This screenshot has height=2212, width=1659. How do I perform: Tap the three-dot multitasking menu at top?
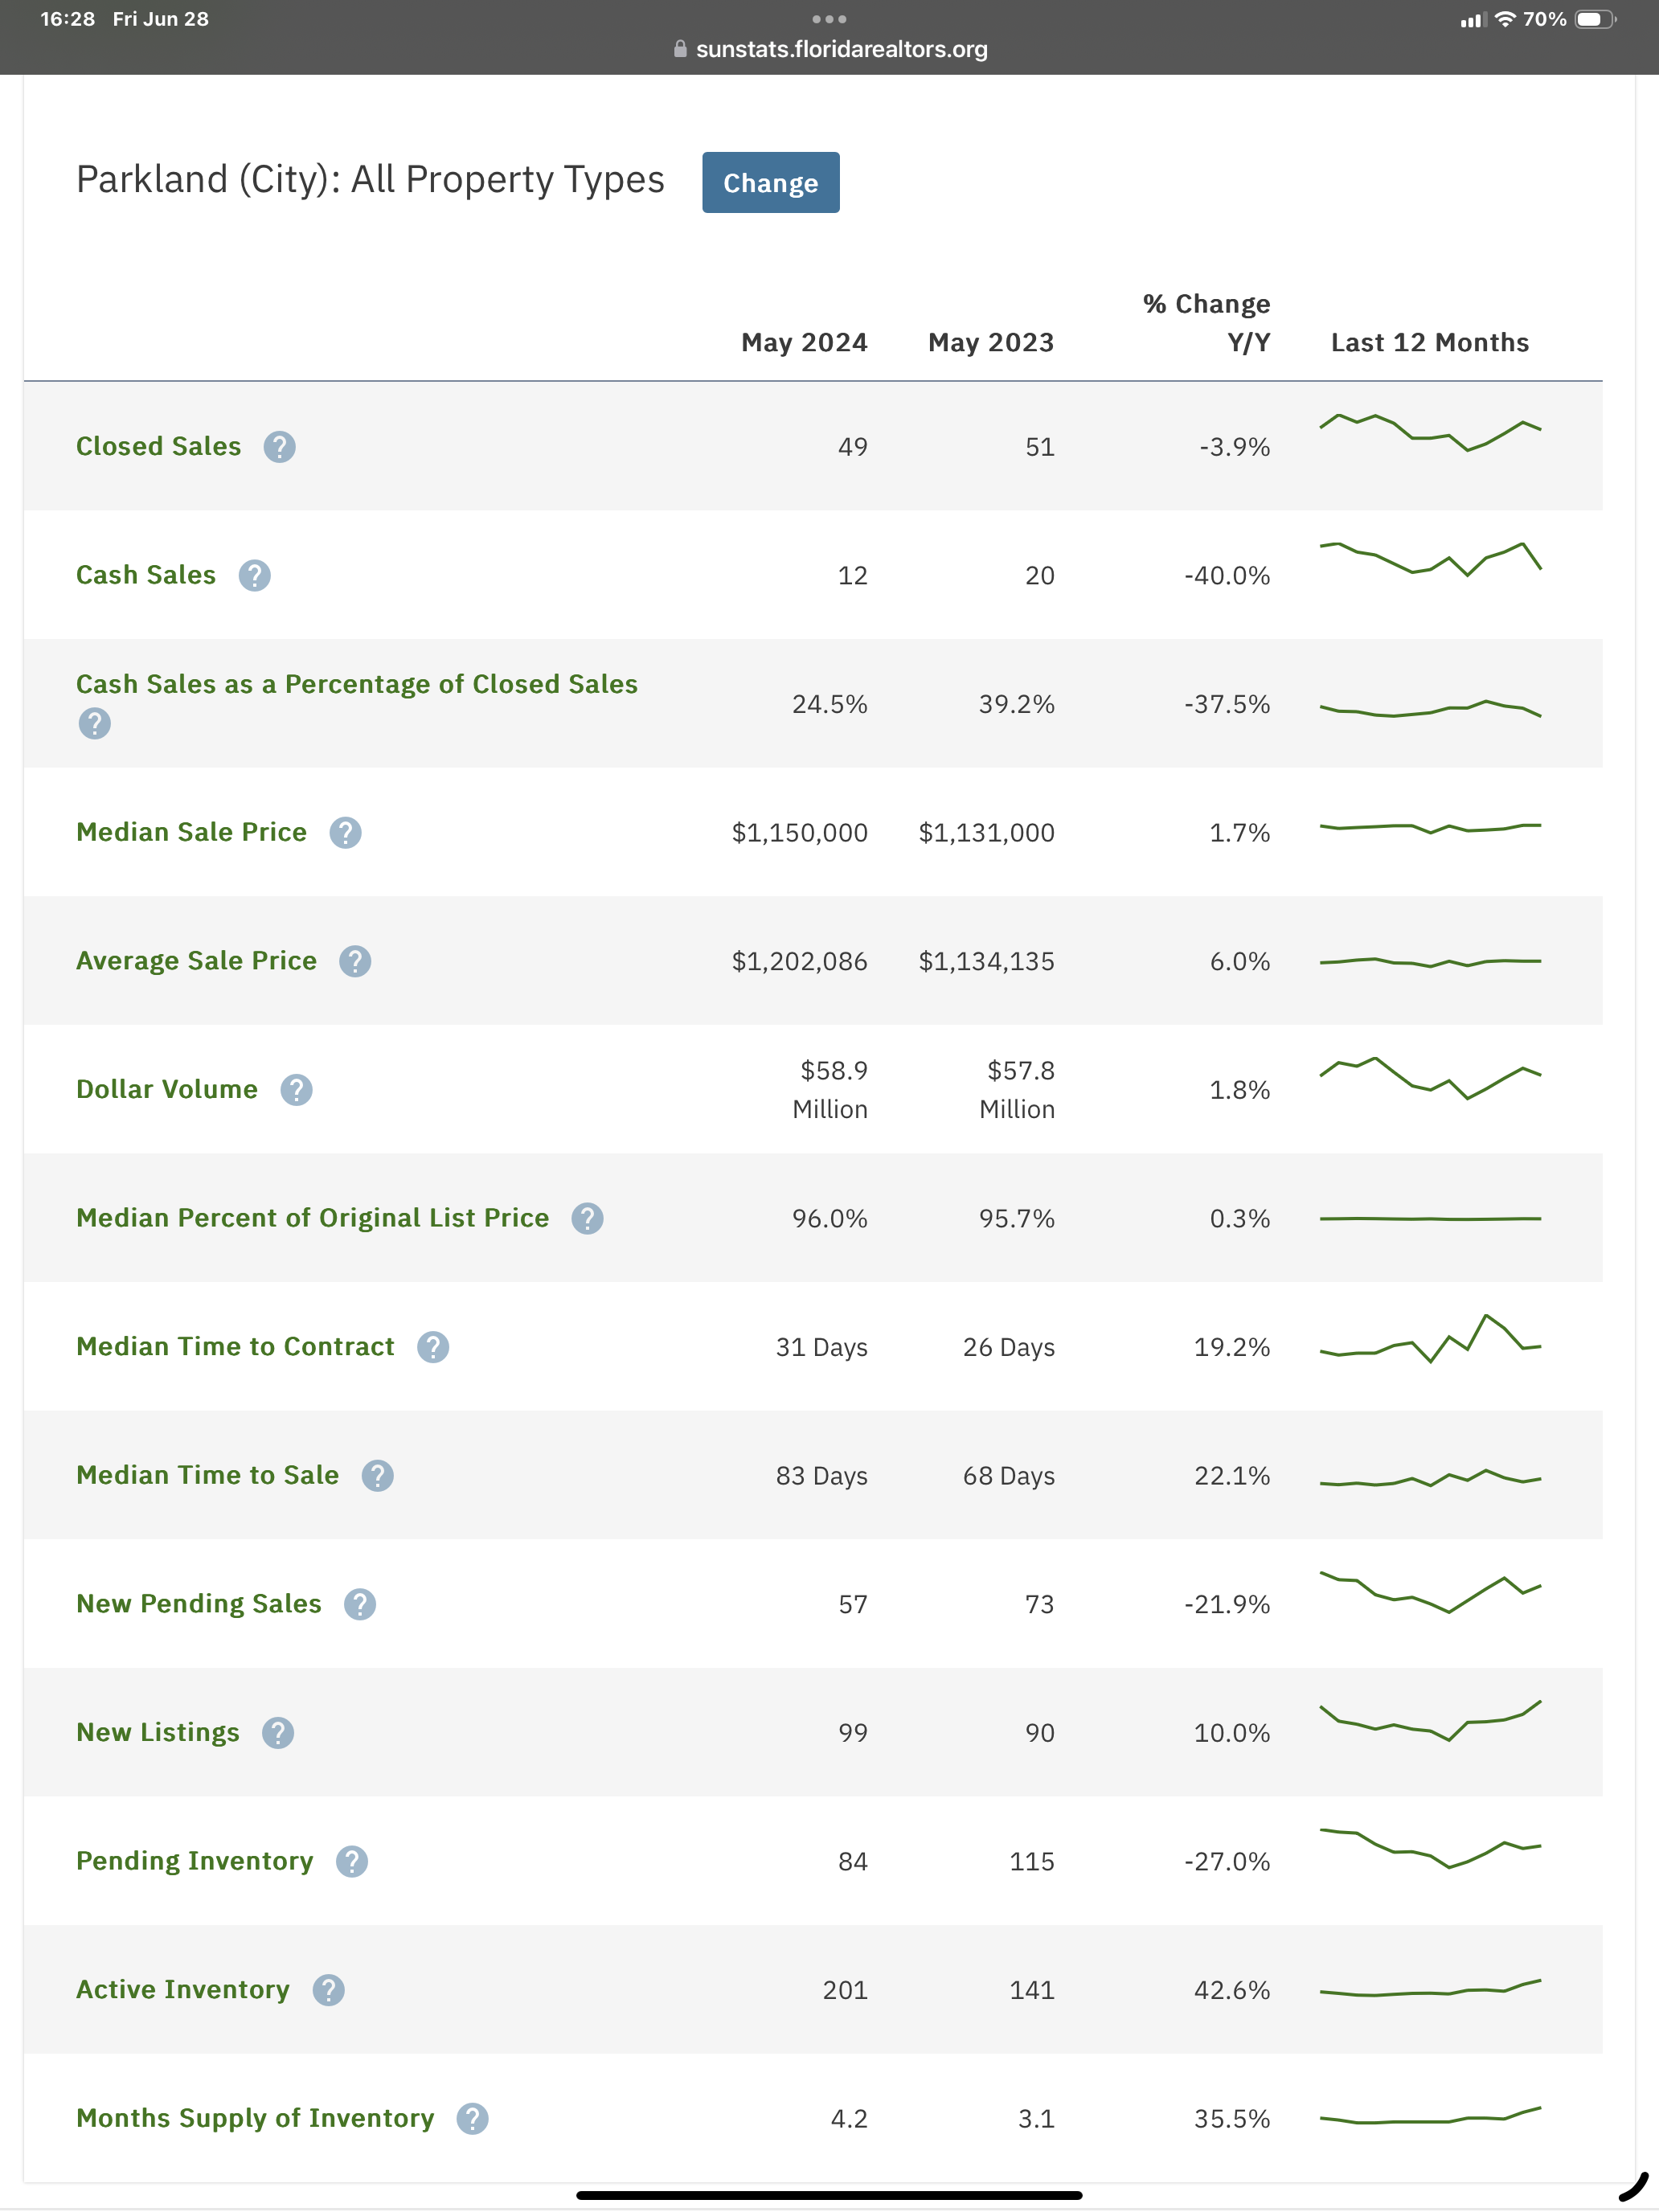(829, 19)
